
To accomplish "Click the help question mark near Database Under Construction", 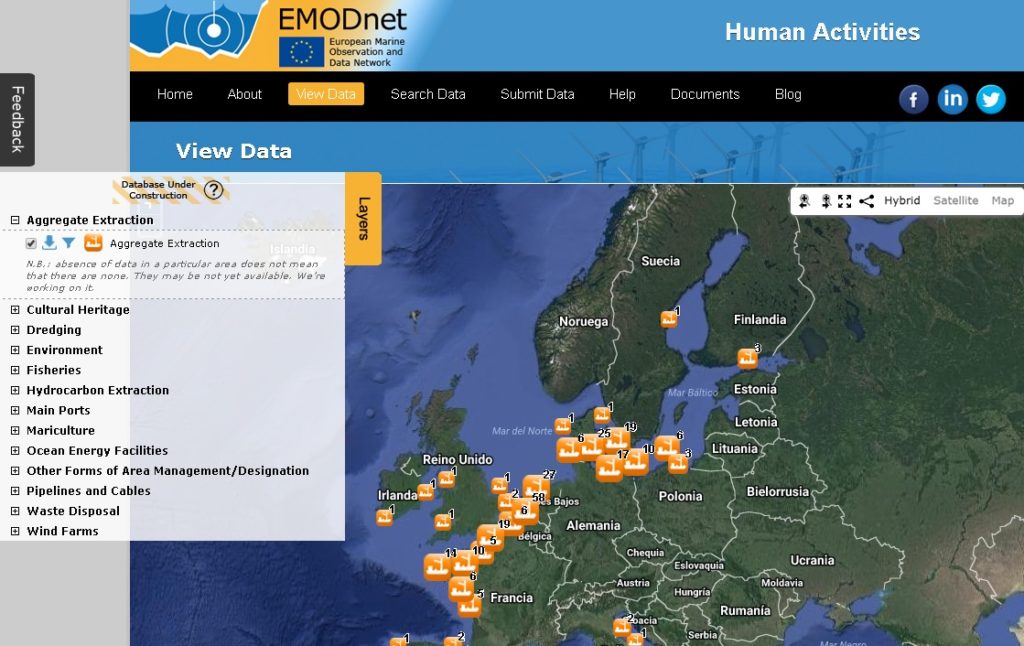I will [x=212, y=190].
